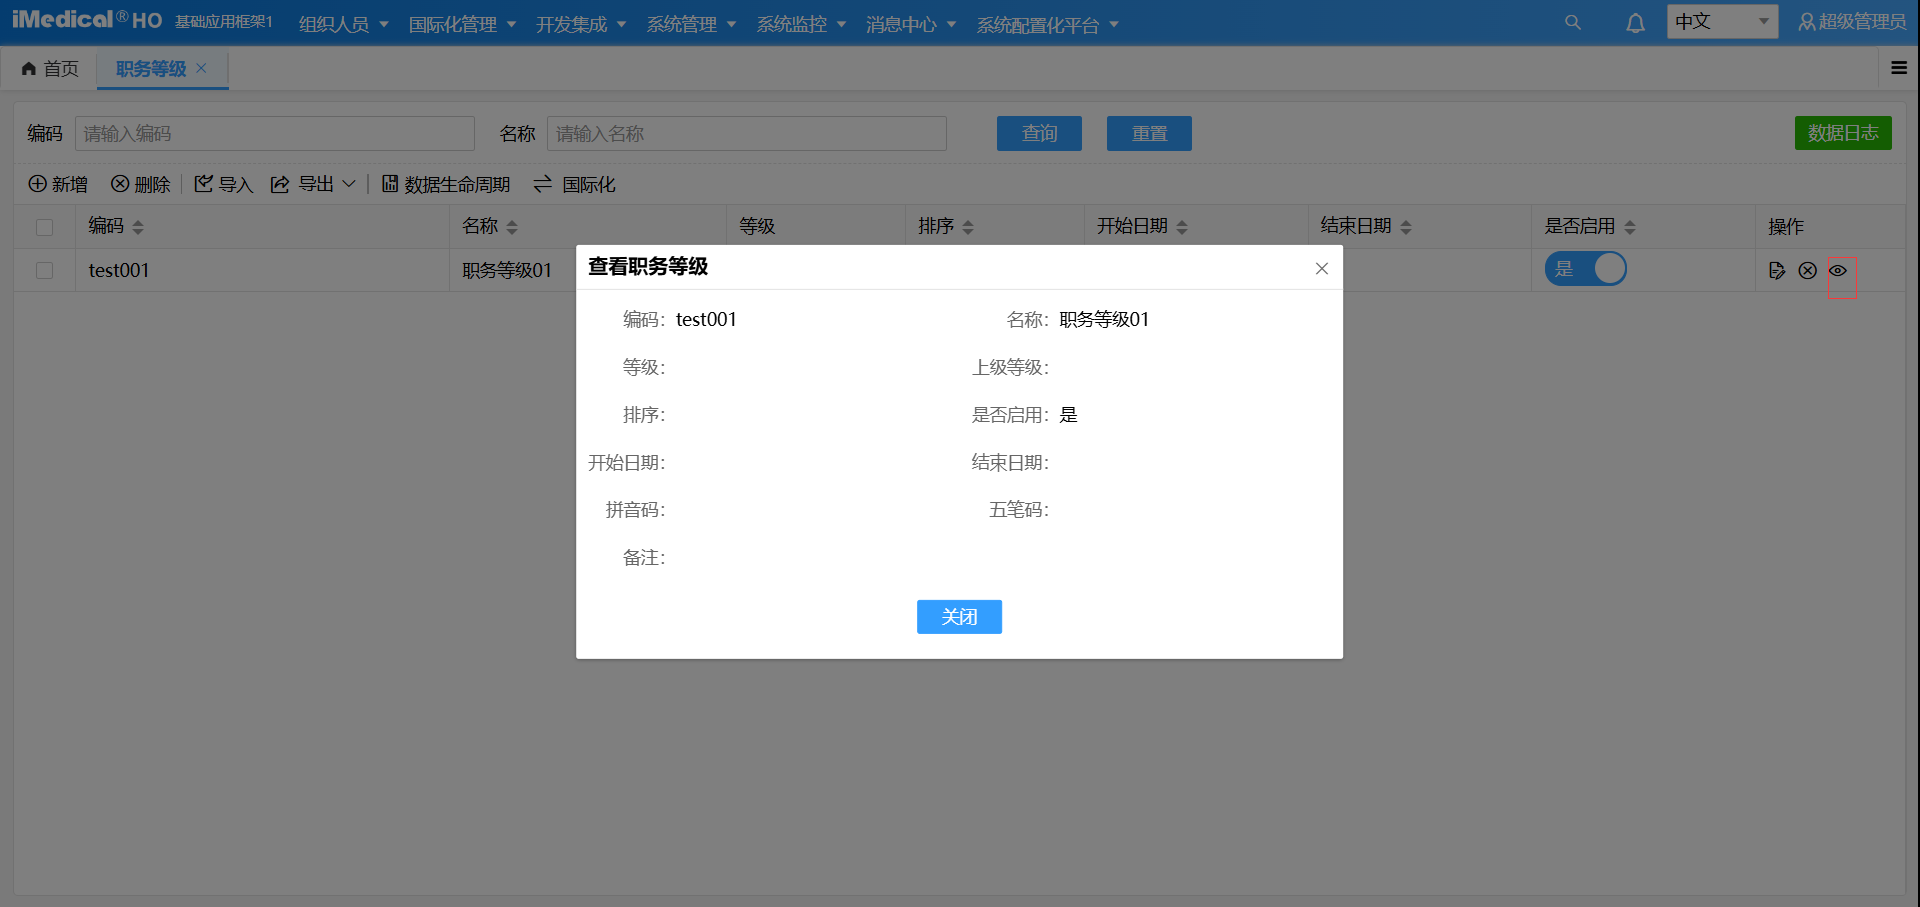Click the 关闭 button in dialog
Viewport: 1920px width, 907px height.
(x=959, y=617)
